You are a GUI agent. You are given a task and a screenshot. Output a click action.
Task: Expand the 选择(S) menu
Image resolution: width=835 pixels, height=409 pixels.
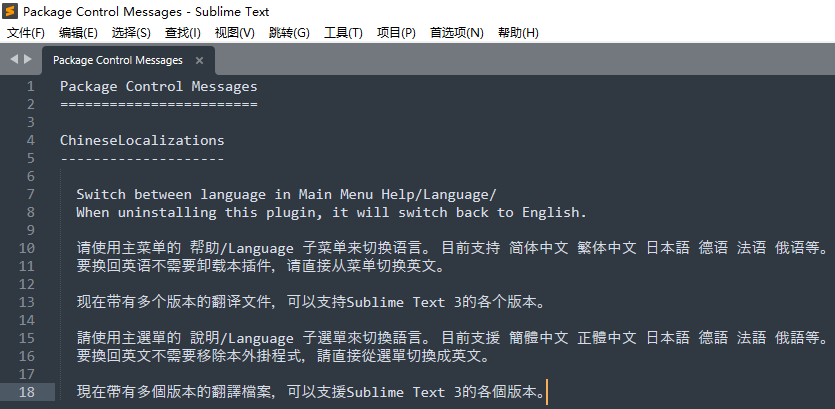tap(131, 33)
